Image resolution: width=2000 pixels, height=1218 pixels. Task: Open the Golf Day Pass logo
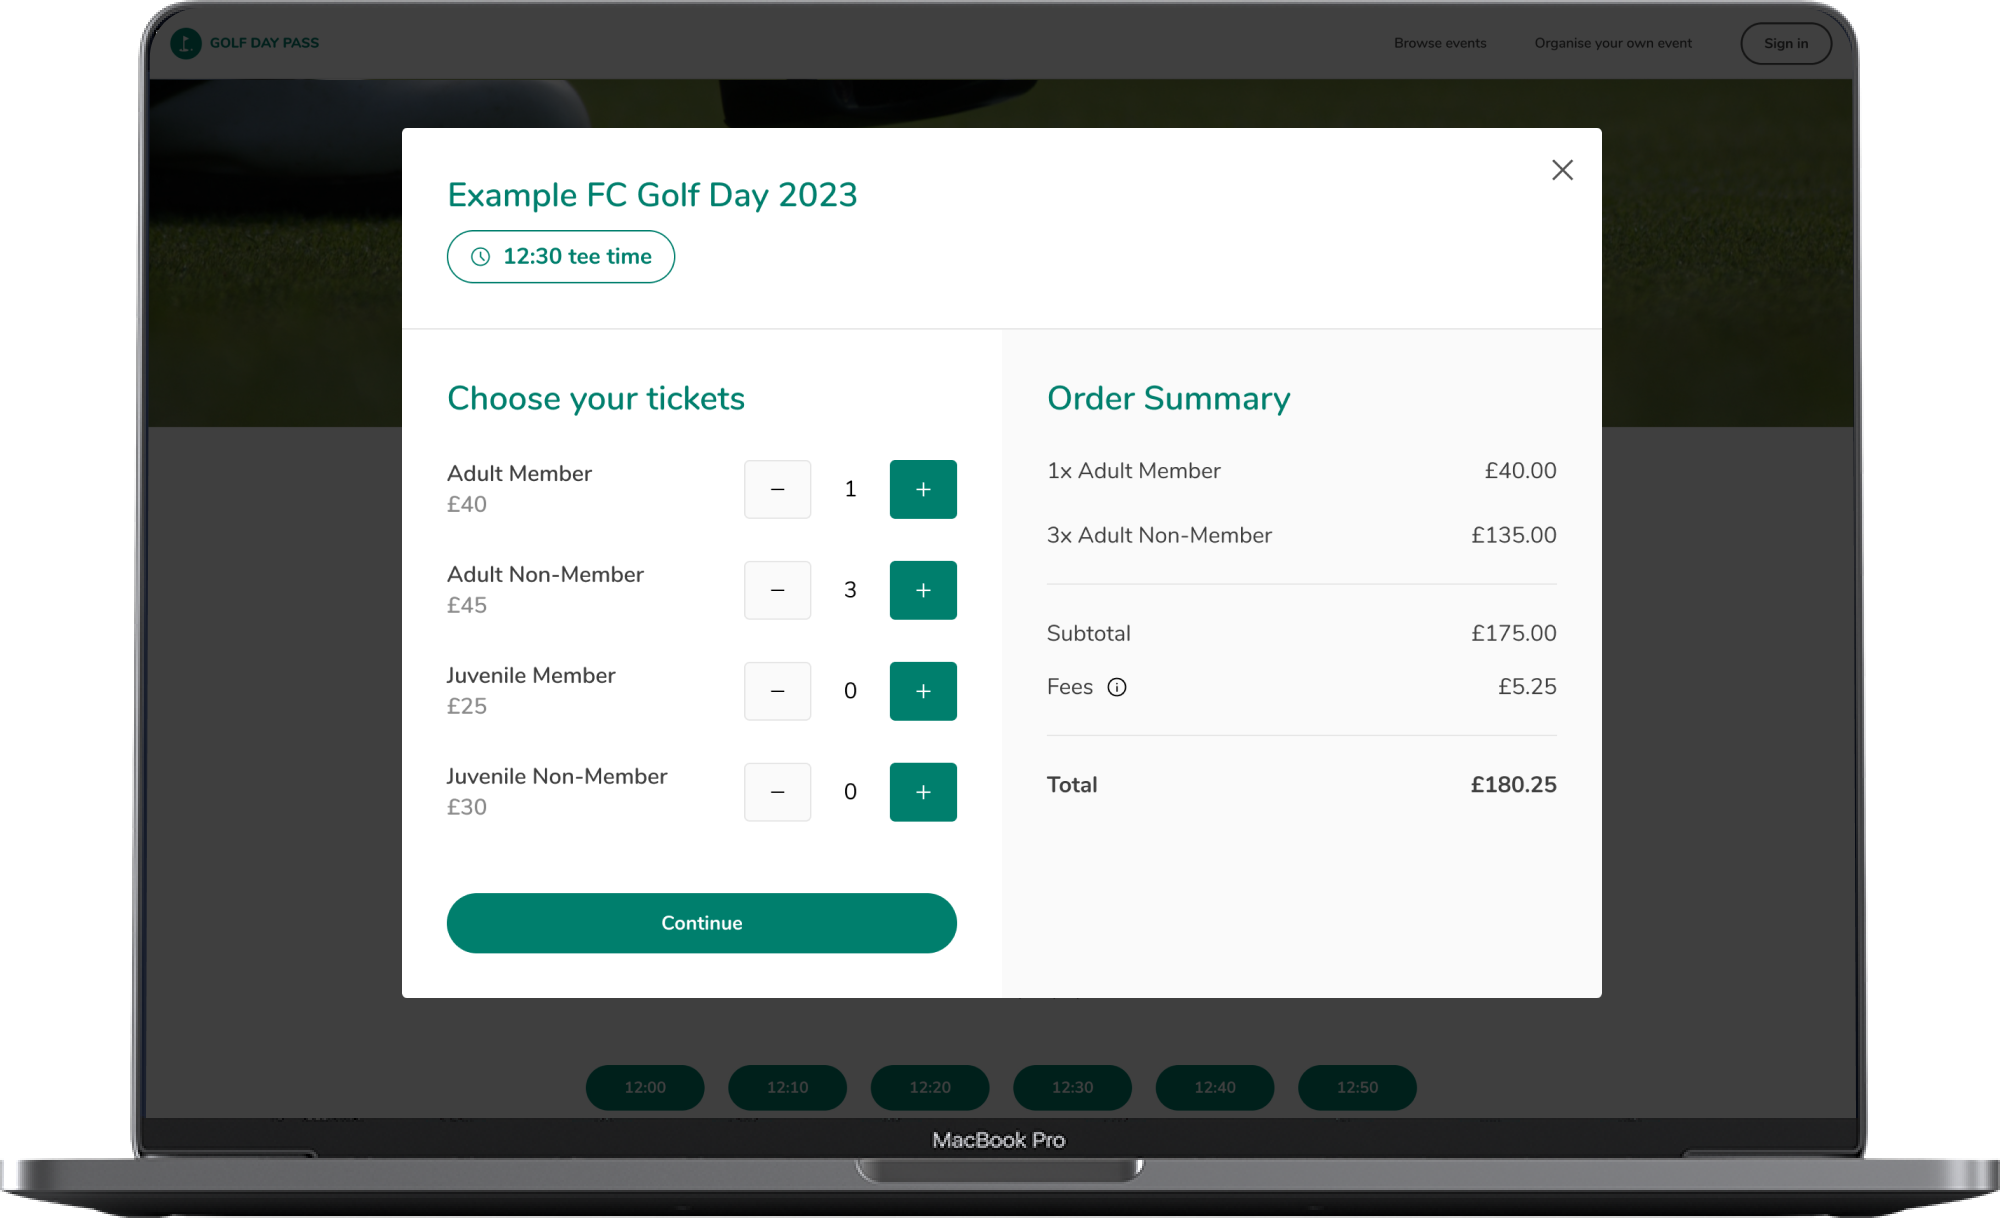pos(245,43)
